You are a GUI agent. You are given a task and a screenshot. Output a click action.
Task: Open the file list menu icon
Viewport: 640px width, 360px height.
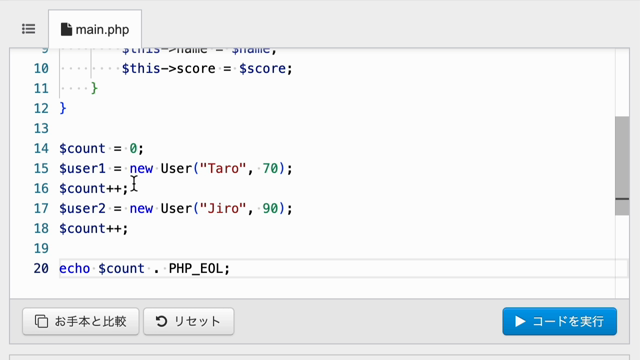(29, 29)
